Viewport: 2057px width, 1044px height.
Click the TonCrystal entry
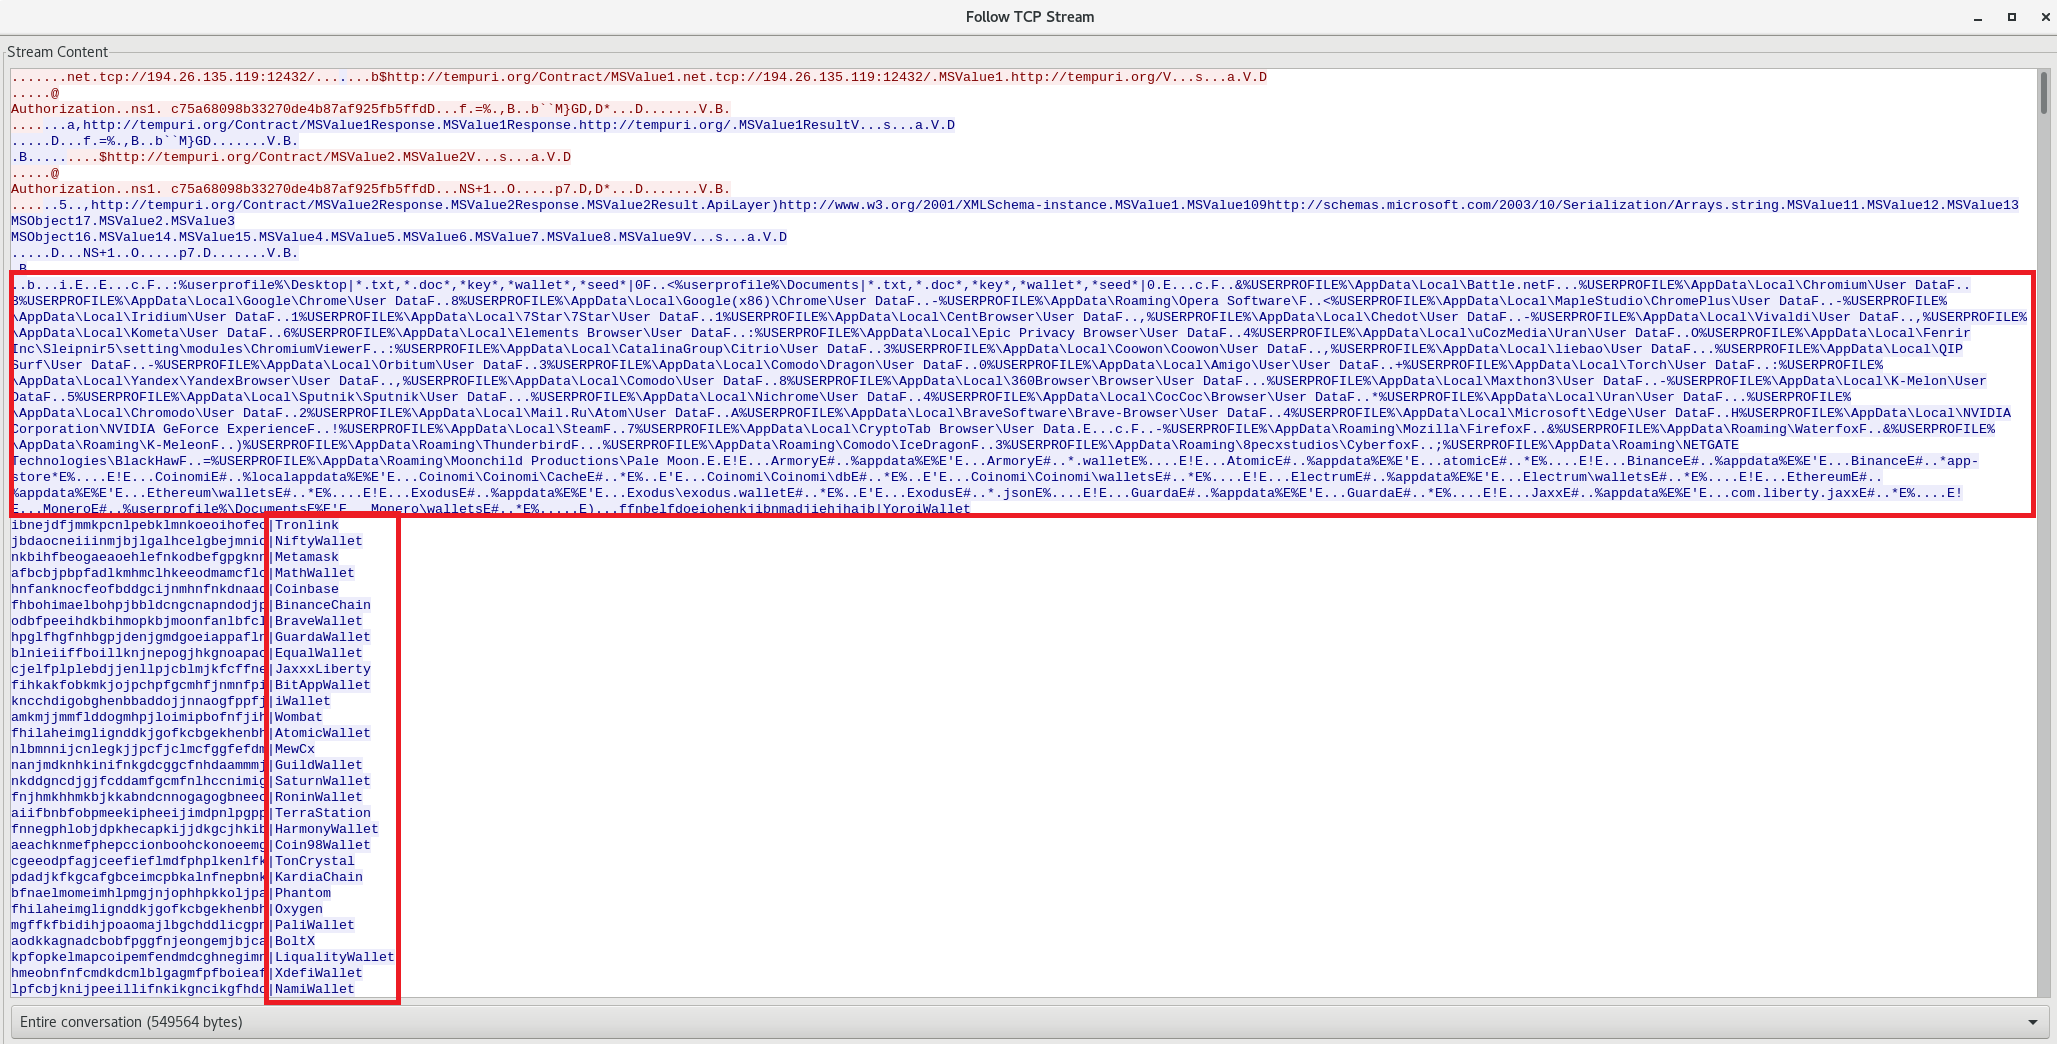point(314,861)
